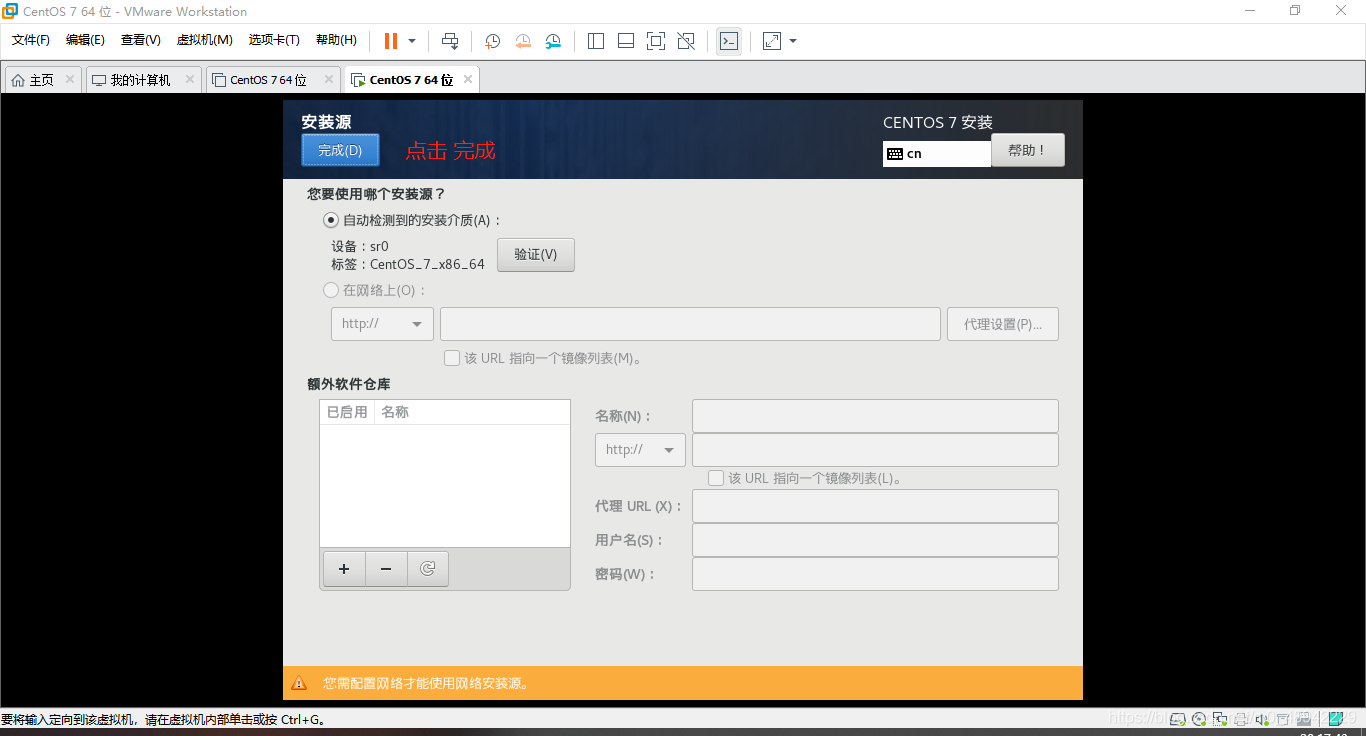This screenshot has height=736, width=1366.
Task: Click the network adapter status icon
Action: pyautogui.click(x=1218, y=718)
